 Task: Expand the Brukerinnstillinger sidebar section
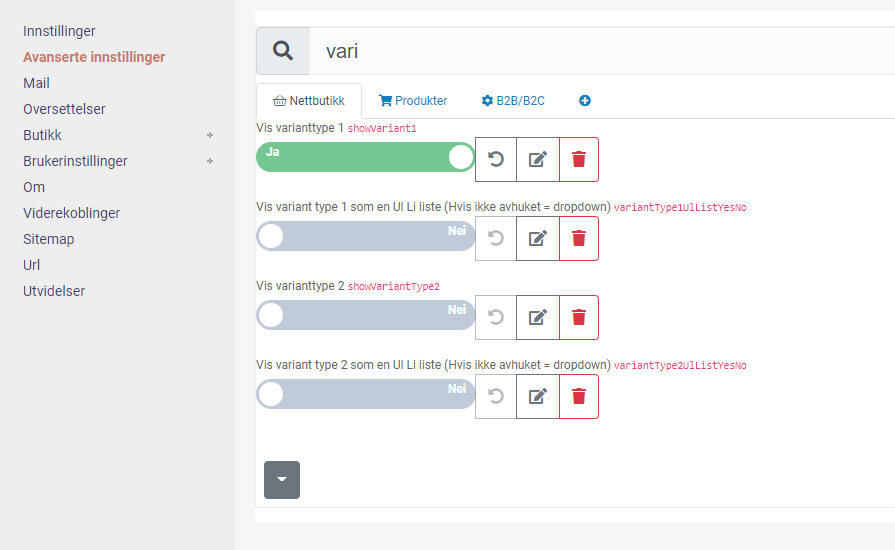210,161
